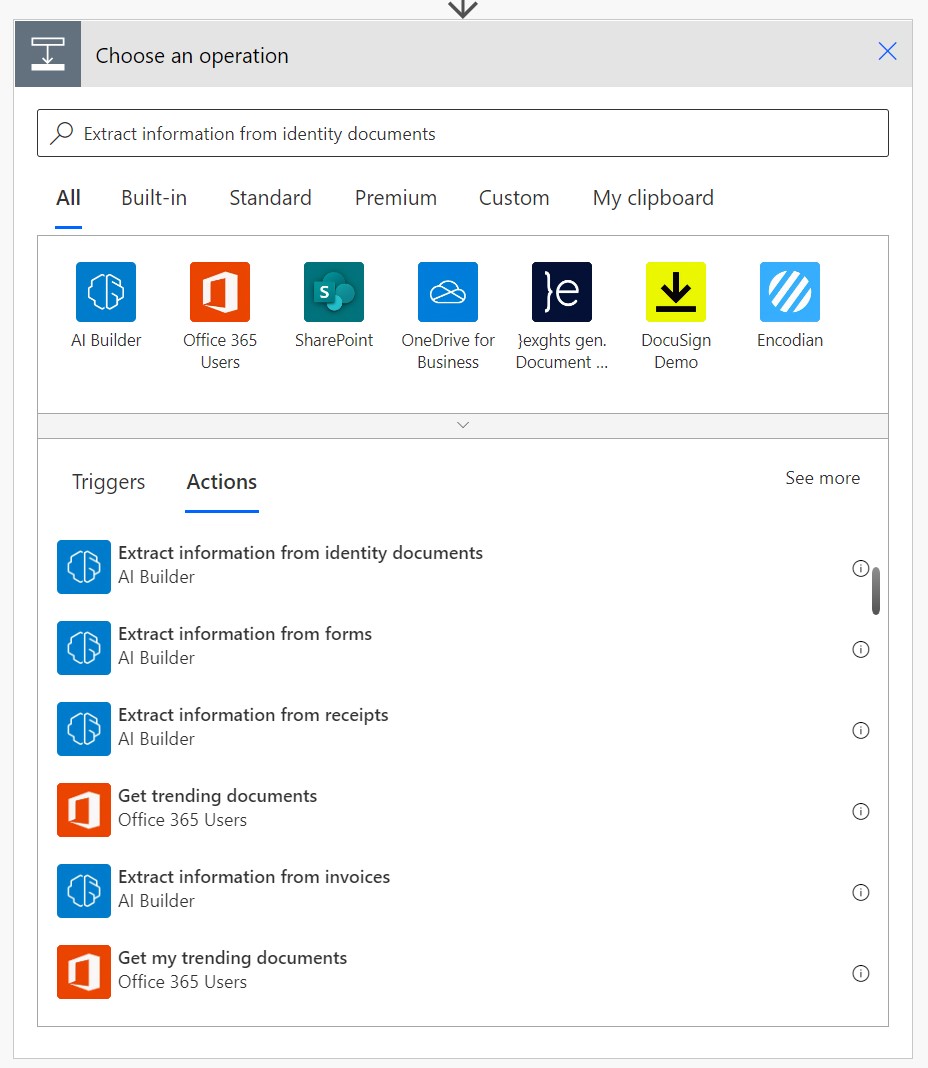The height and width of the screenshot is (1068, 928).
Task: Select the Office 365 Users connector icon
Action: 220,292
